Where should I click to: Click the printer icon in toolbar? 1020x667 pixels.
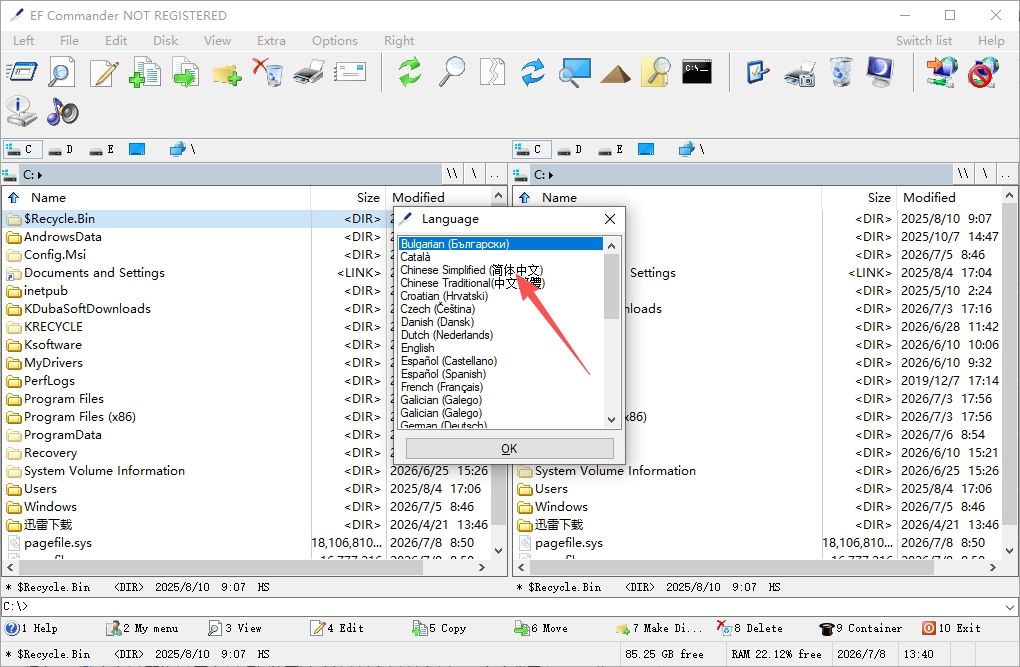click(309, 72)
